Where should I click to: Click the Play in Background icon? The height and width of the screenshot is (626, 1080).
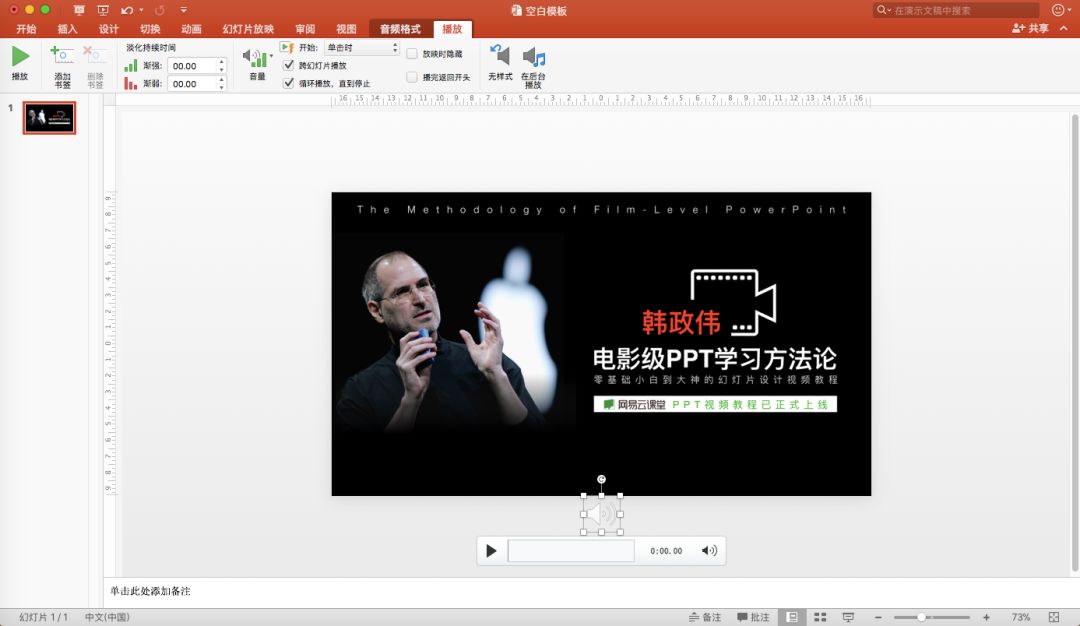[533, 56]
